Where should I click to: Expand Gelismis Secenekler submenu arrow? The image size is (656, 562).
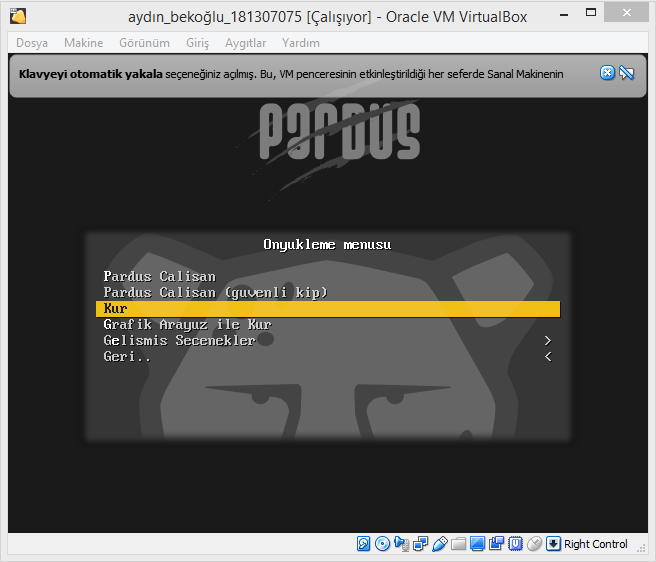point(548,341)
